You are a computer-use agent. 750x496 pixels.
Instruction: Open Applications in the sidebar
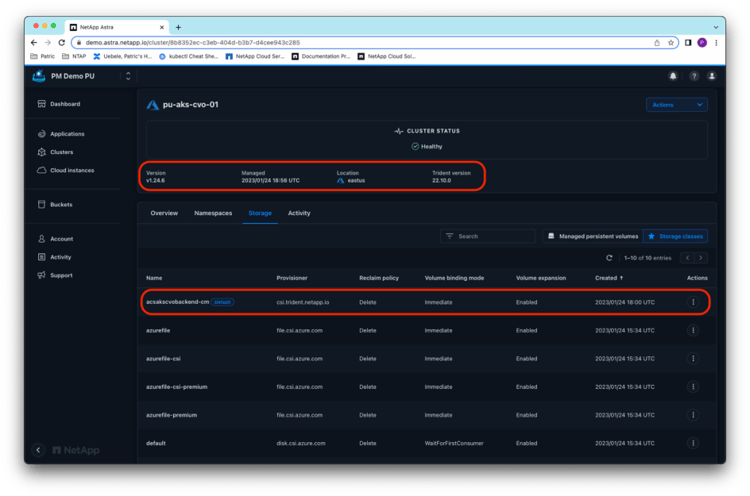67,134
